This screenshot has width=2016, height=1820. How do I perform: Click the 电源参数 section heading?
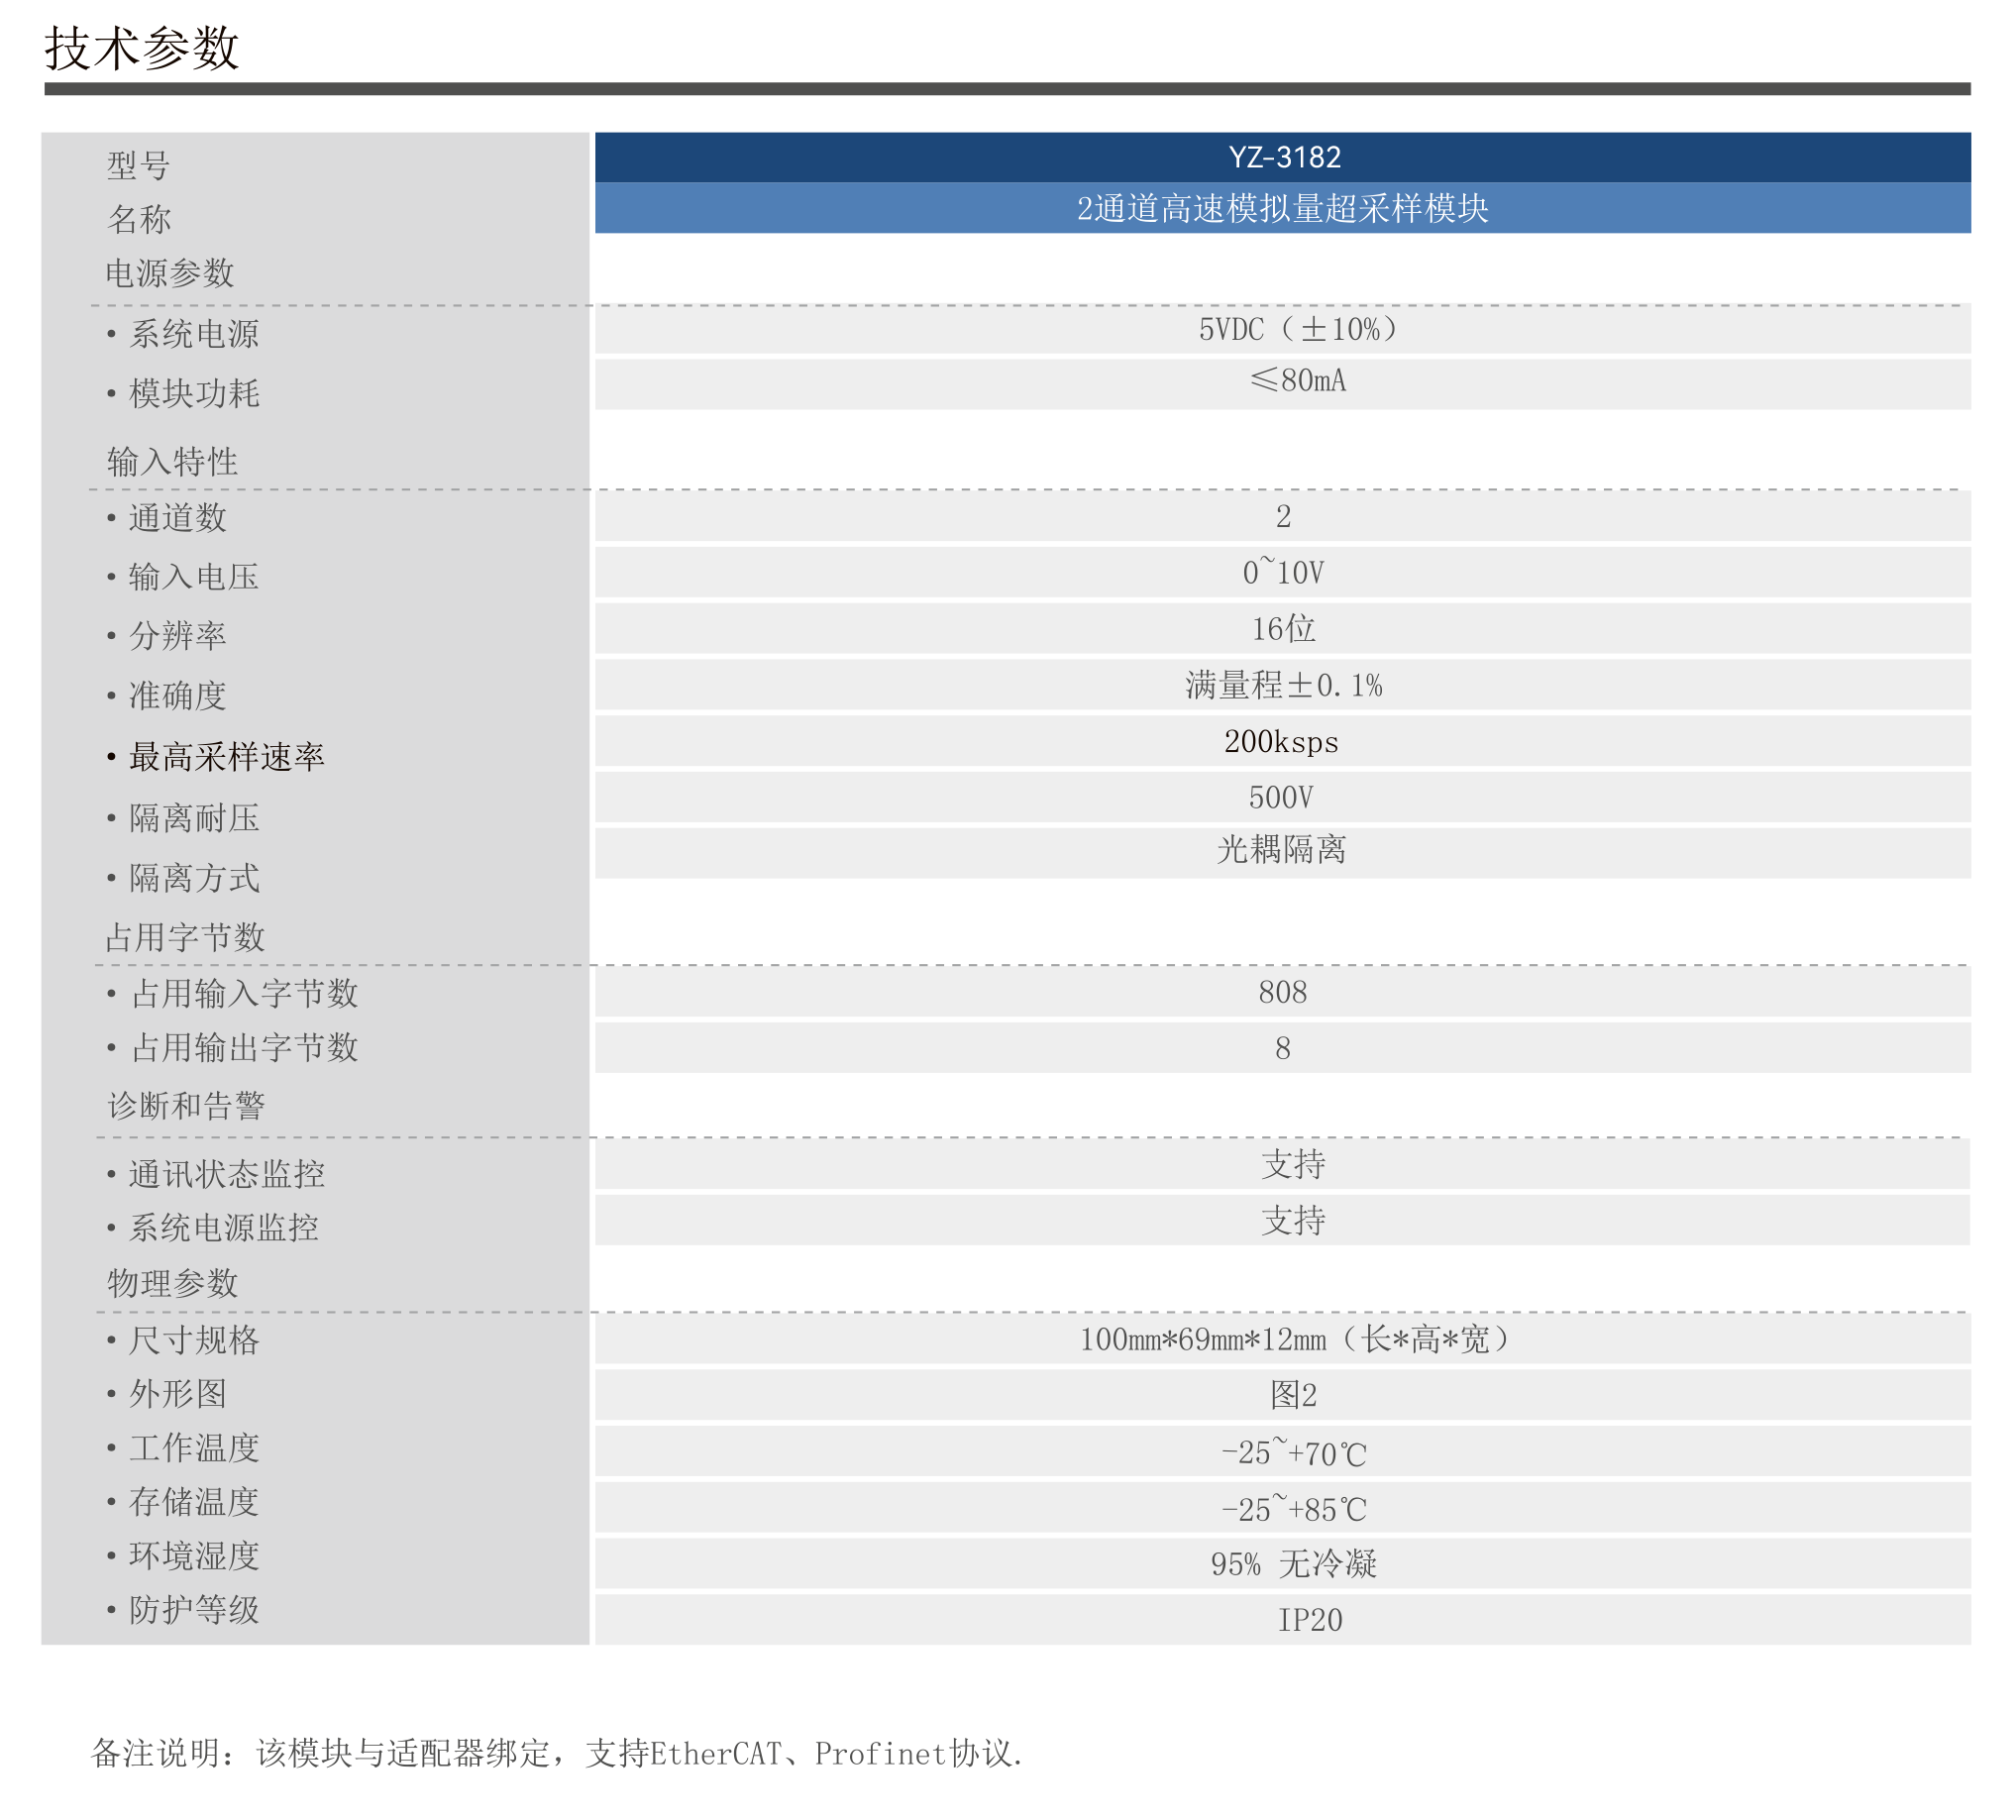click(x=170, y=273)
